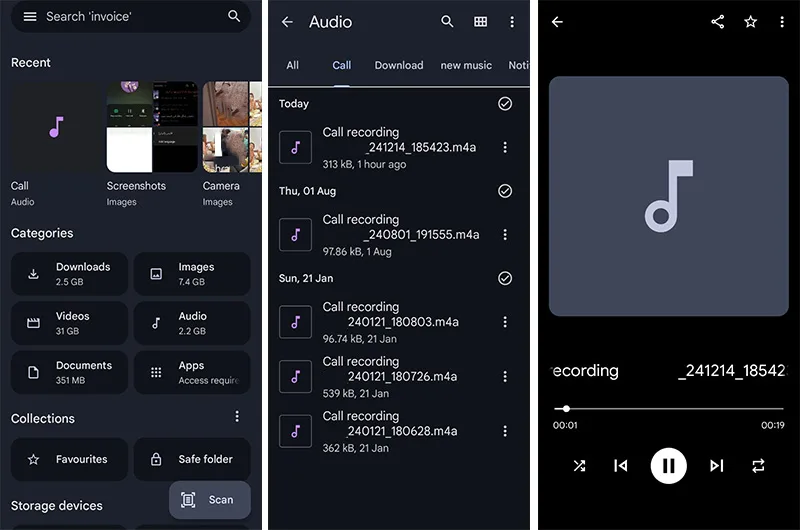This screenshot has height=530, width=800.
Task: Open the Safe folder
Action: tap(192, 459)
